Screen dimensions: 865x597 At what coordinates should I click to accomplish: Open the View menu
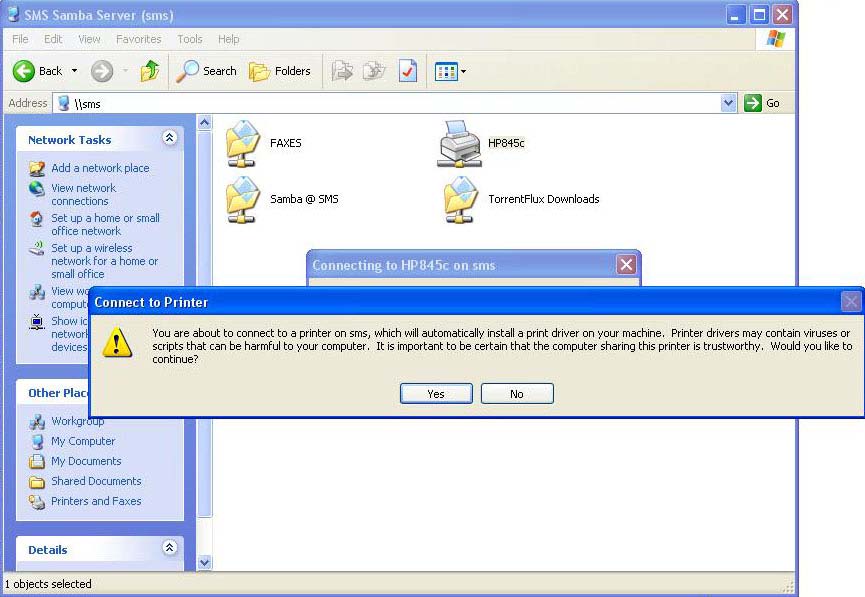point(89,39)
